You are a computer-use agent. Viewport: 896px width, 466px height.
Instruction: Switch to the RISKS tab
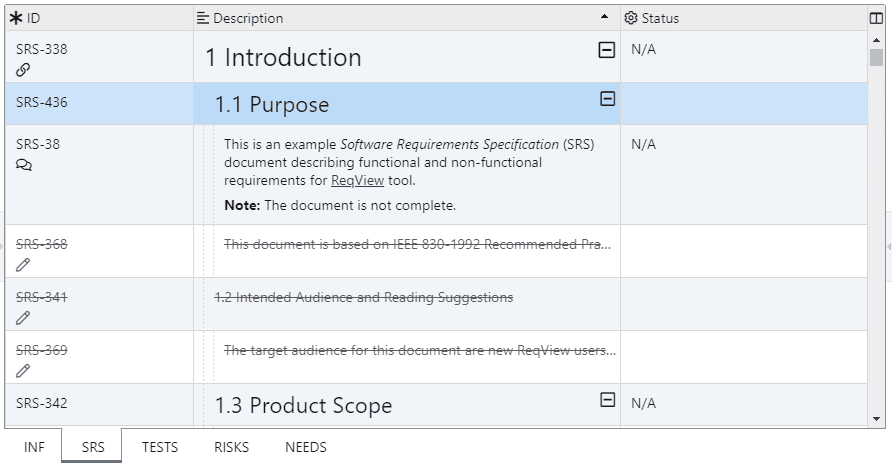(x=231, y=447)
